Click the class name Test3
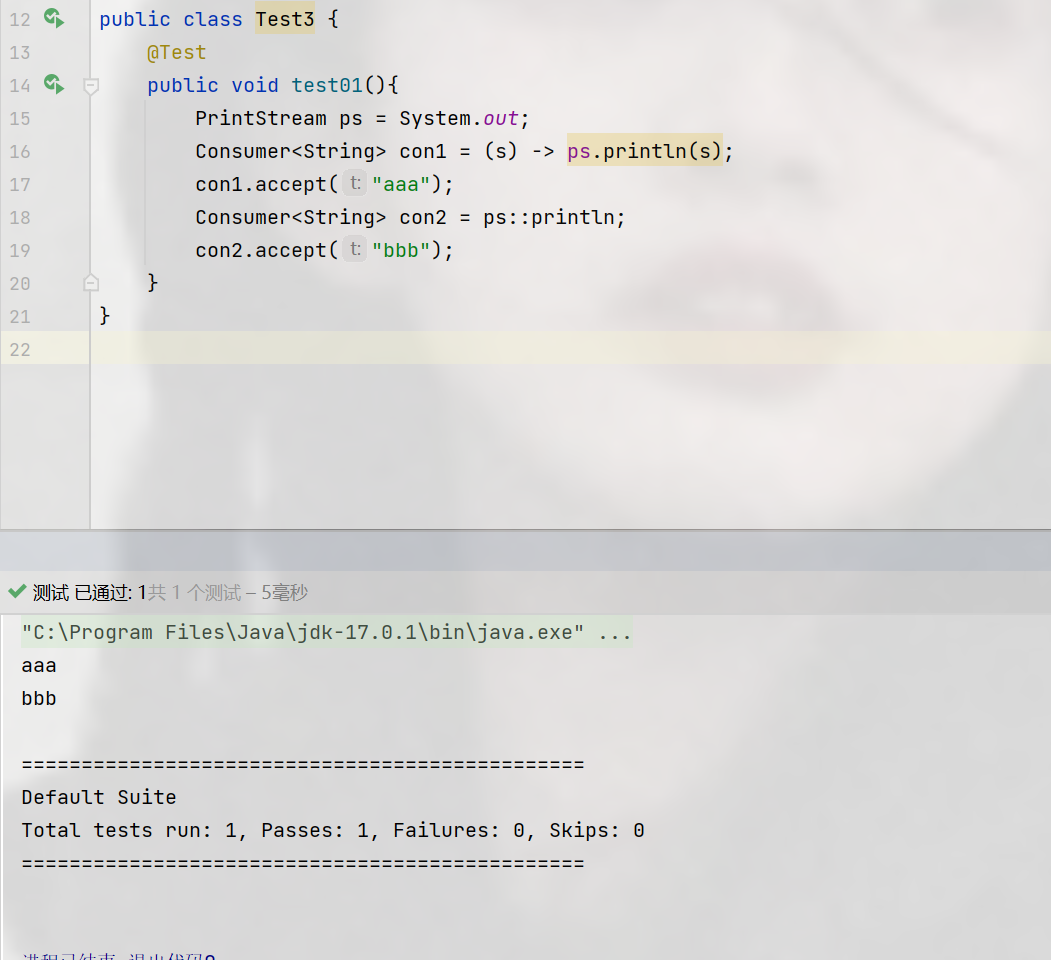The height and width of the screenshot is (960, 1051). 285,19
